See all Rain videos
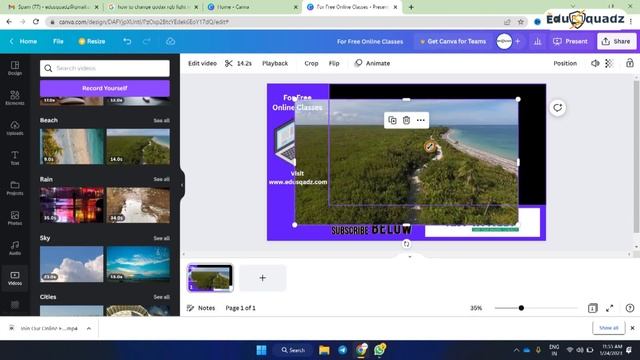The width and height of the screenshot is (640, 360). point(161,179)
